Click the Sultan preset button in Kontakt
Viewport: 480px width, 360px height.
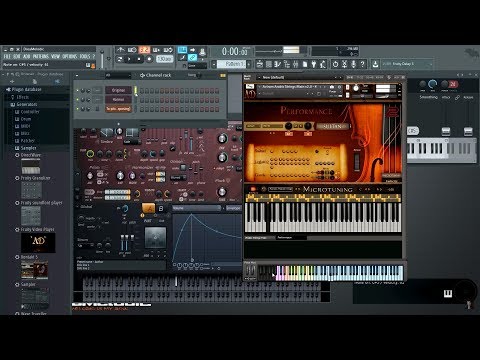[332, 126]
